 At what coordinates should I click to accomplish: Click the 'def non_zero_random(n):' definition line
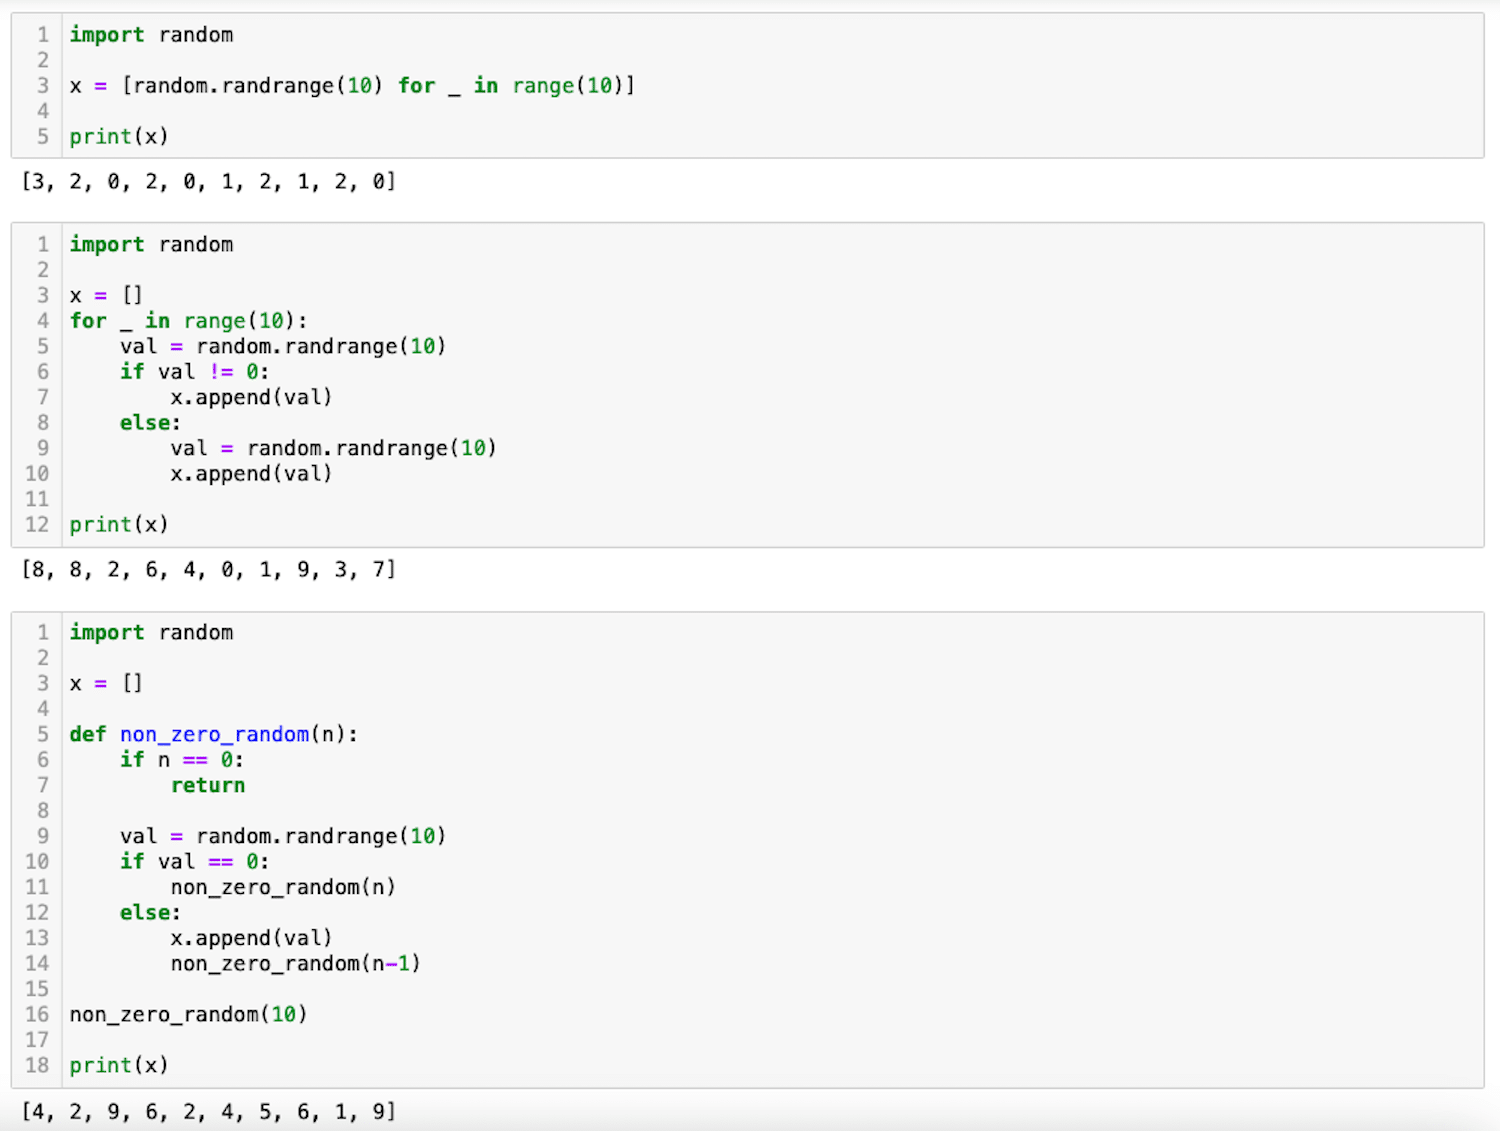coord(213,735)
